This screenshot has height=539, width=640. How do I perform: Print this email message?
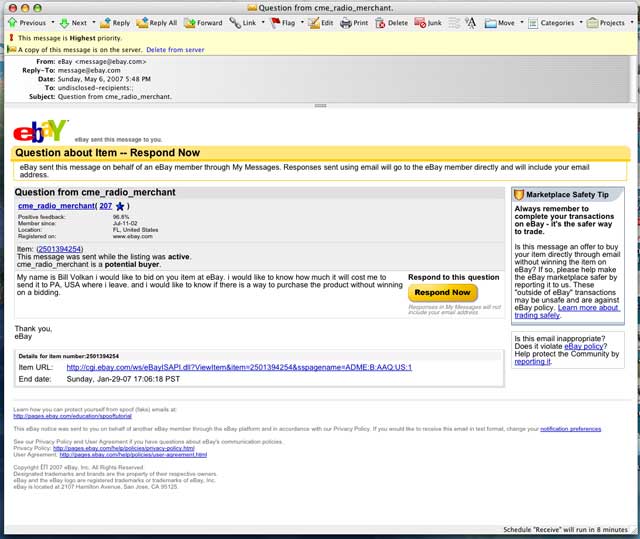(354, 22)
